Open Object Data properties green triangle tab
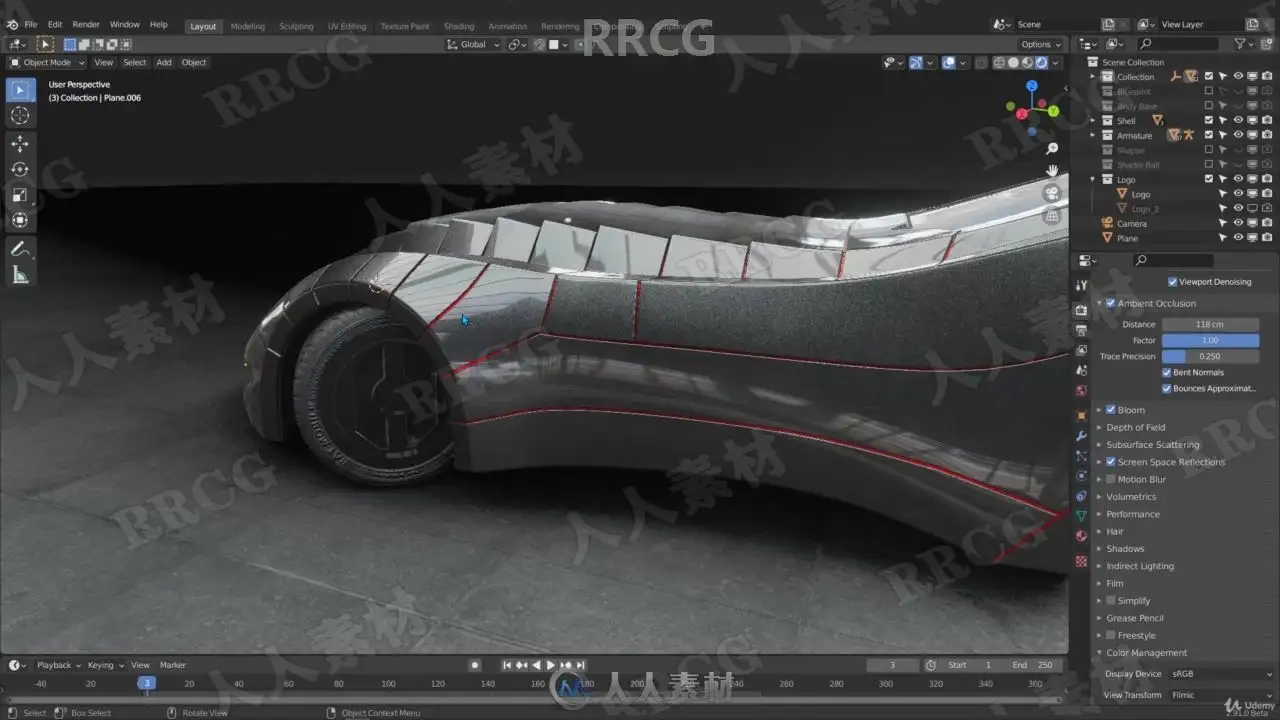 pos(1081,516)
